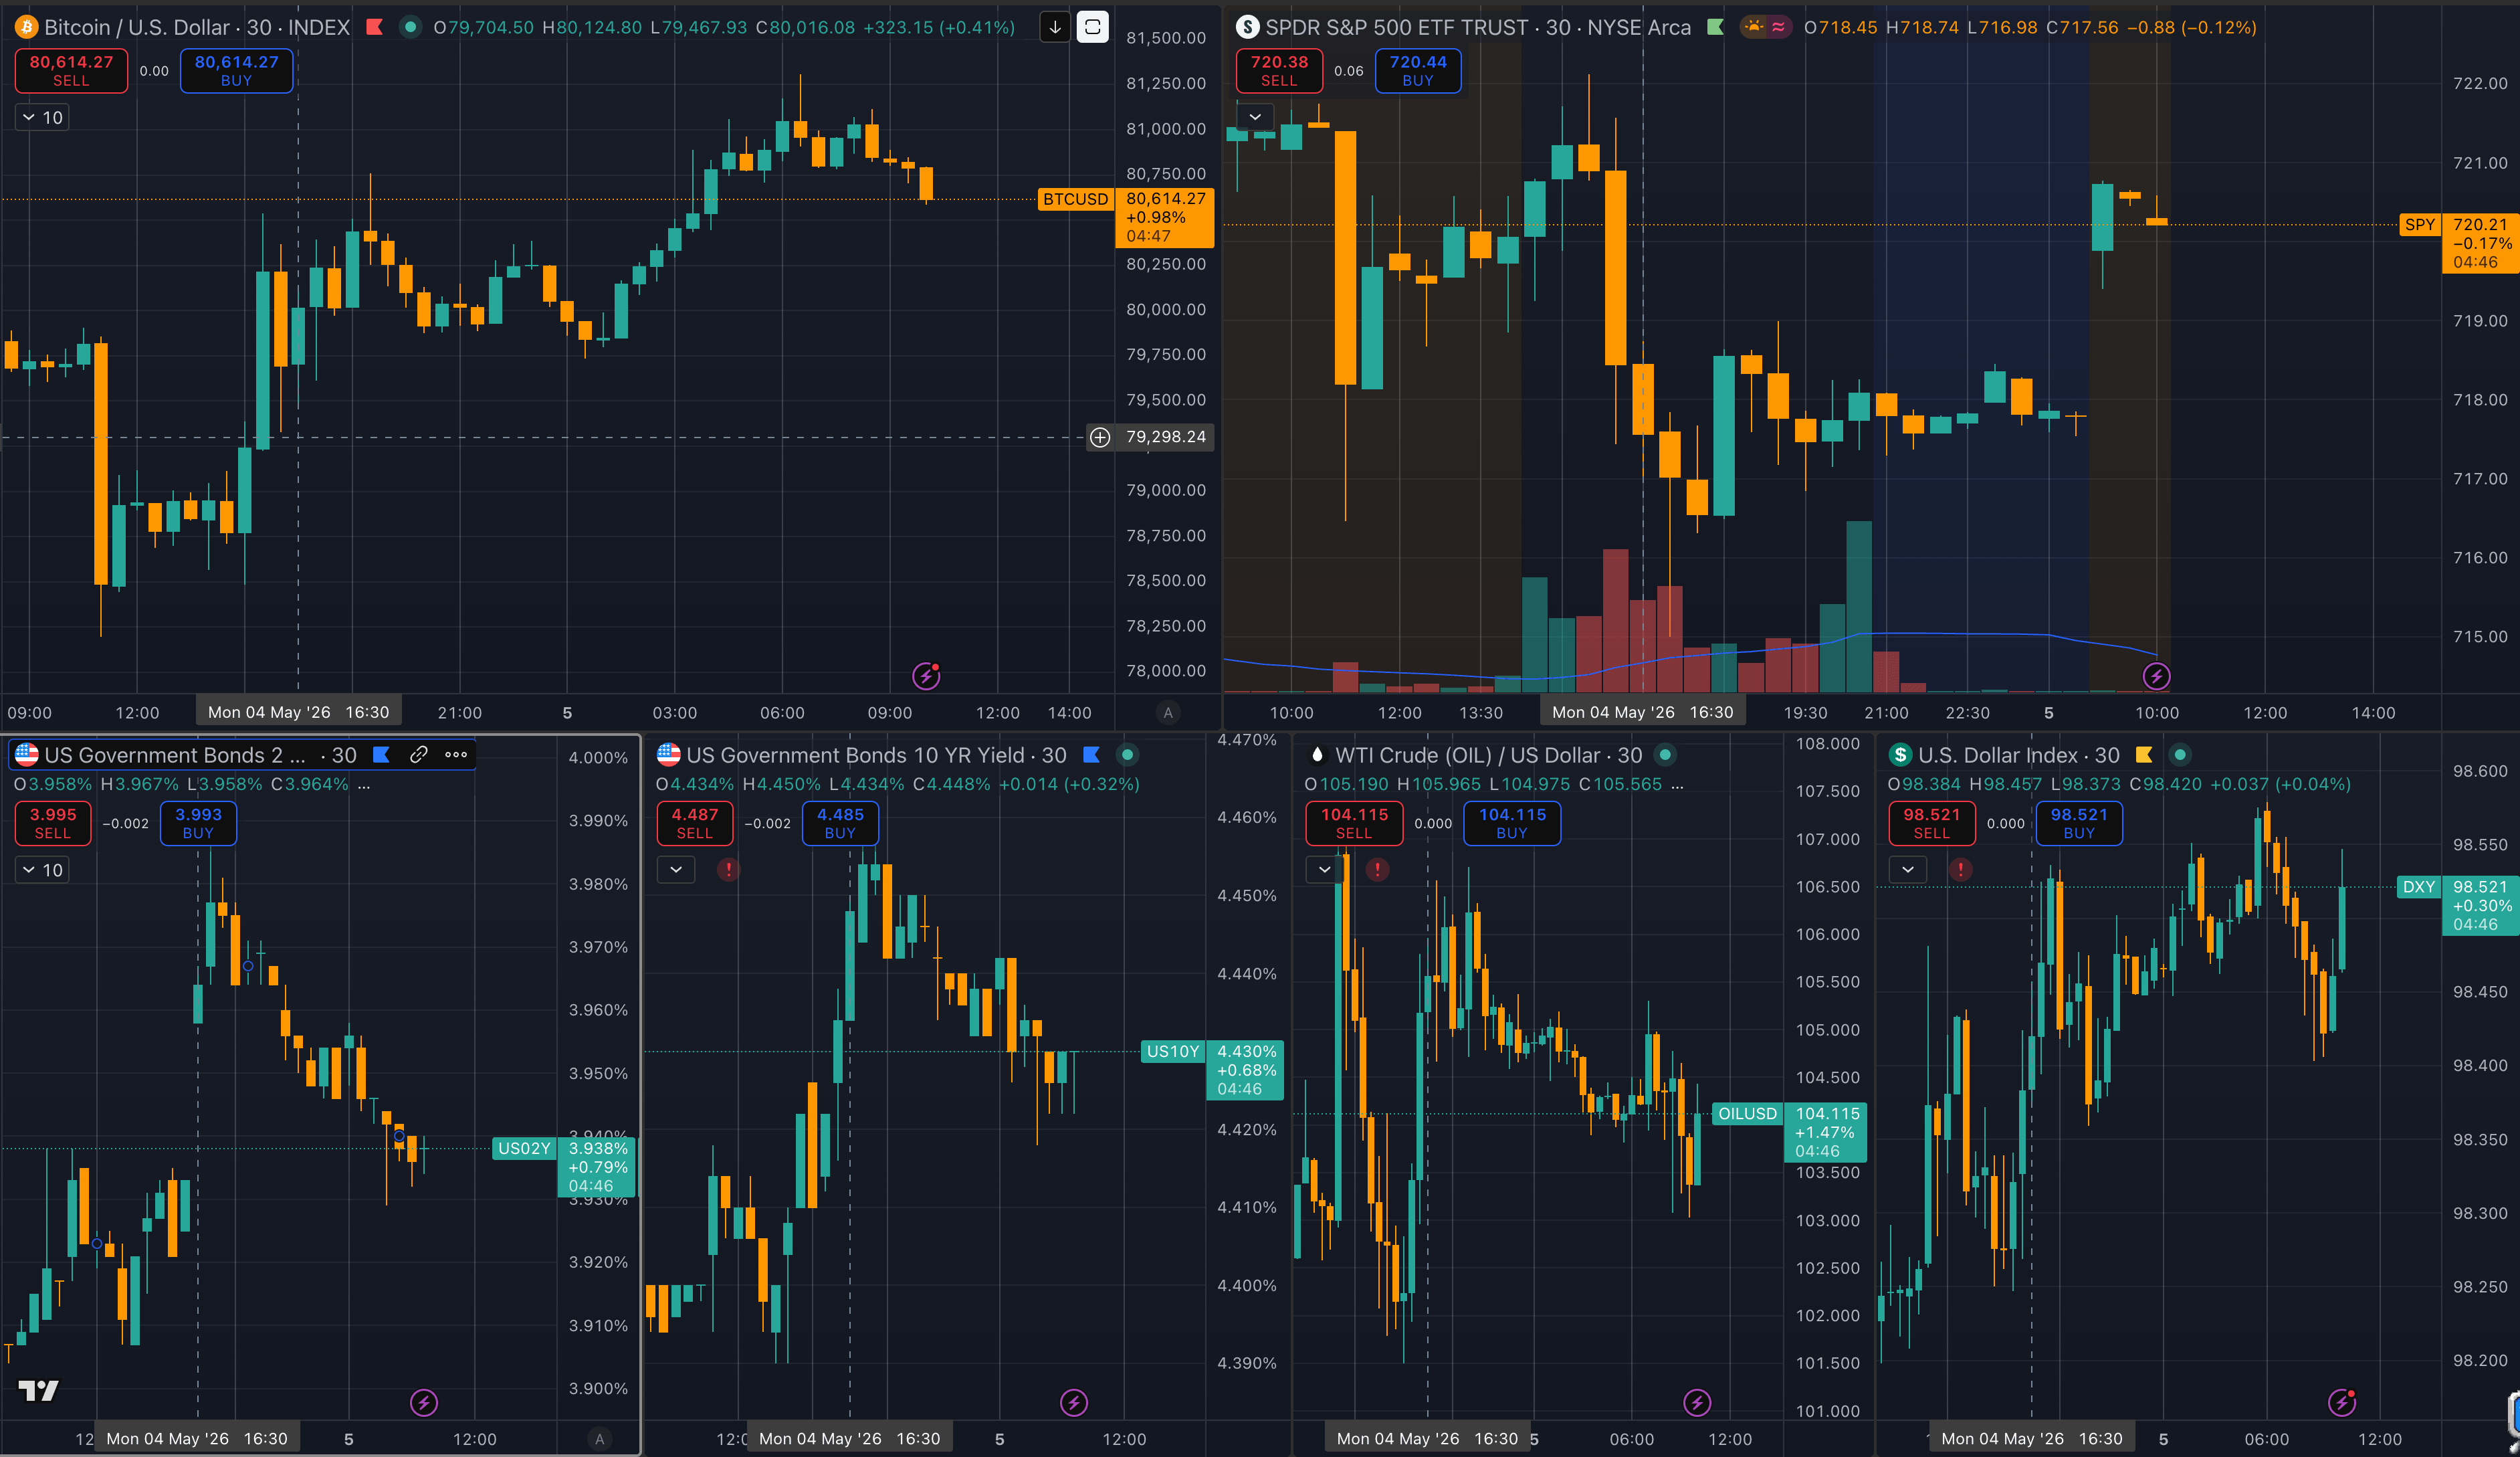The height and width of the screenshot is (1457, 2520).
Task: Open the SPDR S&P 500 ETF TRUST symbol title
Action: [1478, 27]
